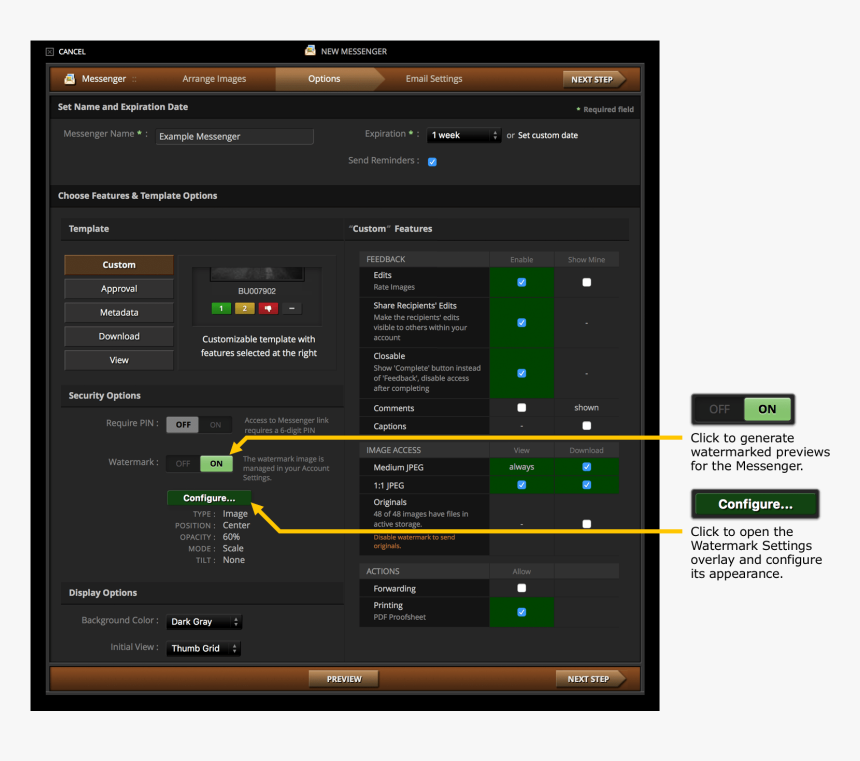This screenshot has width=860, height=761.
Task: Toggle Medium JPEG Download checkbox
Action: (586, 467)
